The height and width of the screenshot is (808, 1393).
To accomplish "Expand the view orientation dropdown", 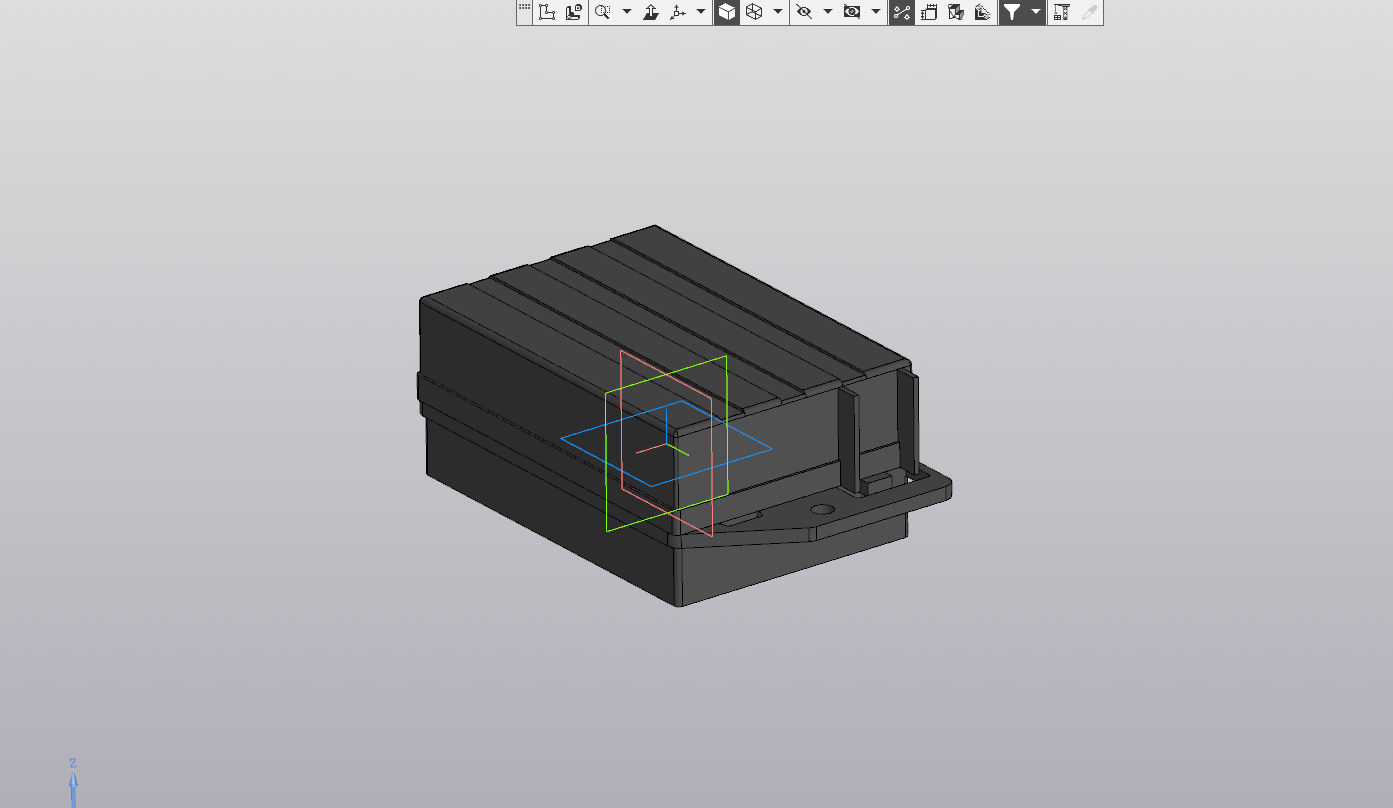I will (x=701, y=12).
